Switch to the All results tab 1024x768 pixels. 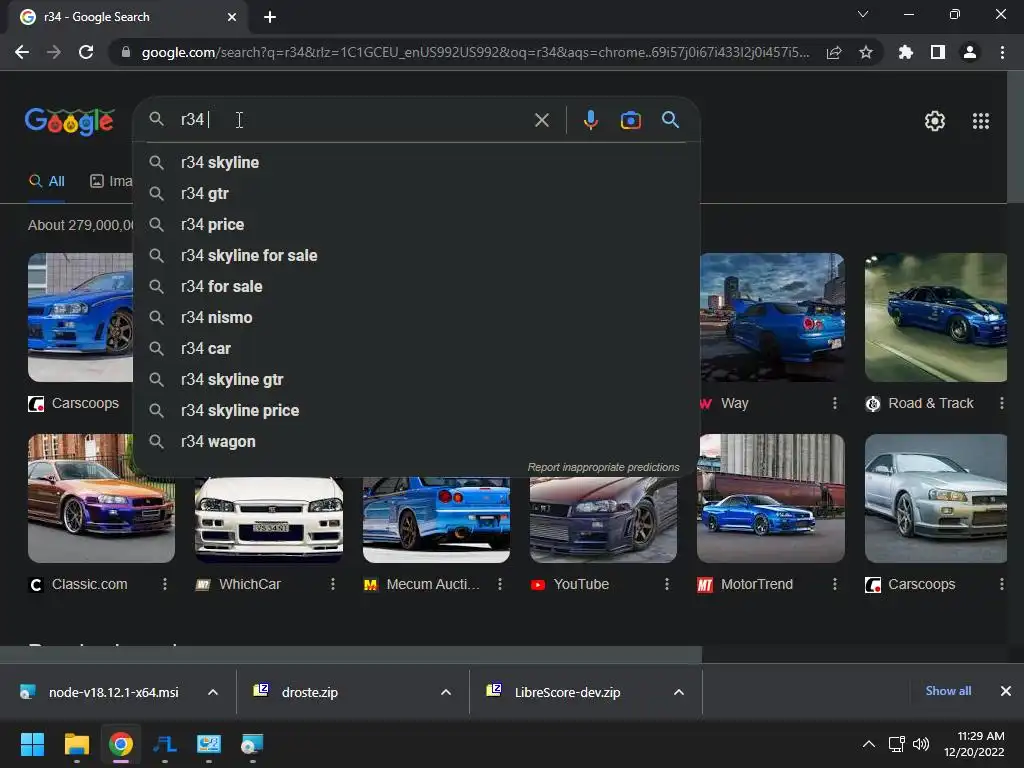point(47,182)
